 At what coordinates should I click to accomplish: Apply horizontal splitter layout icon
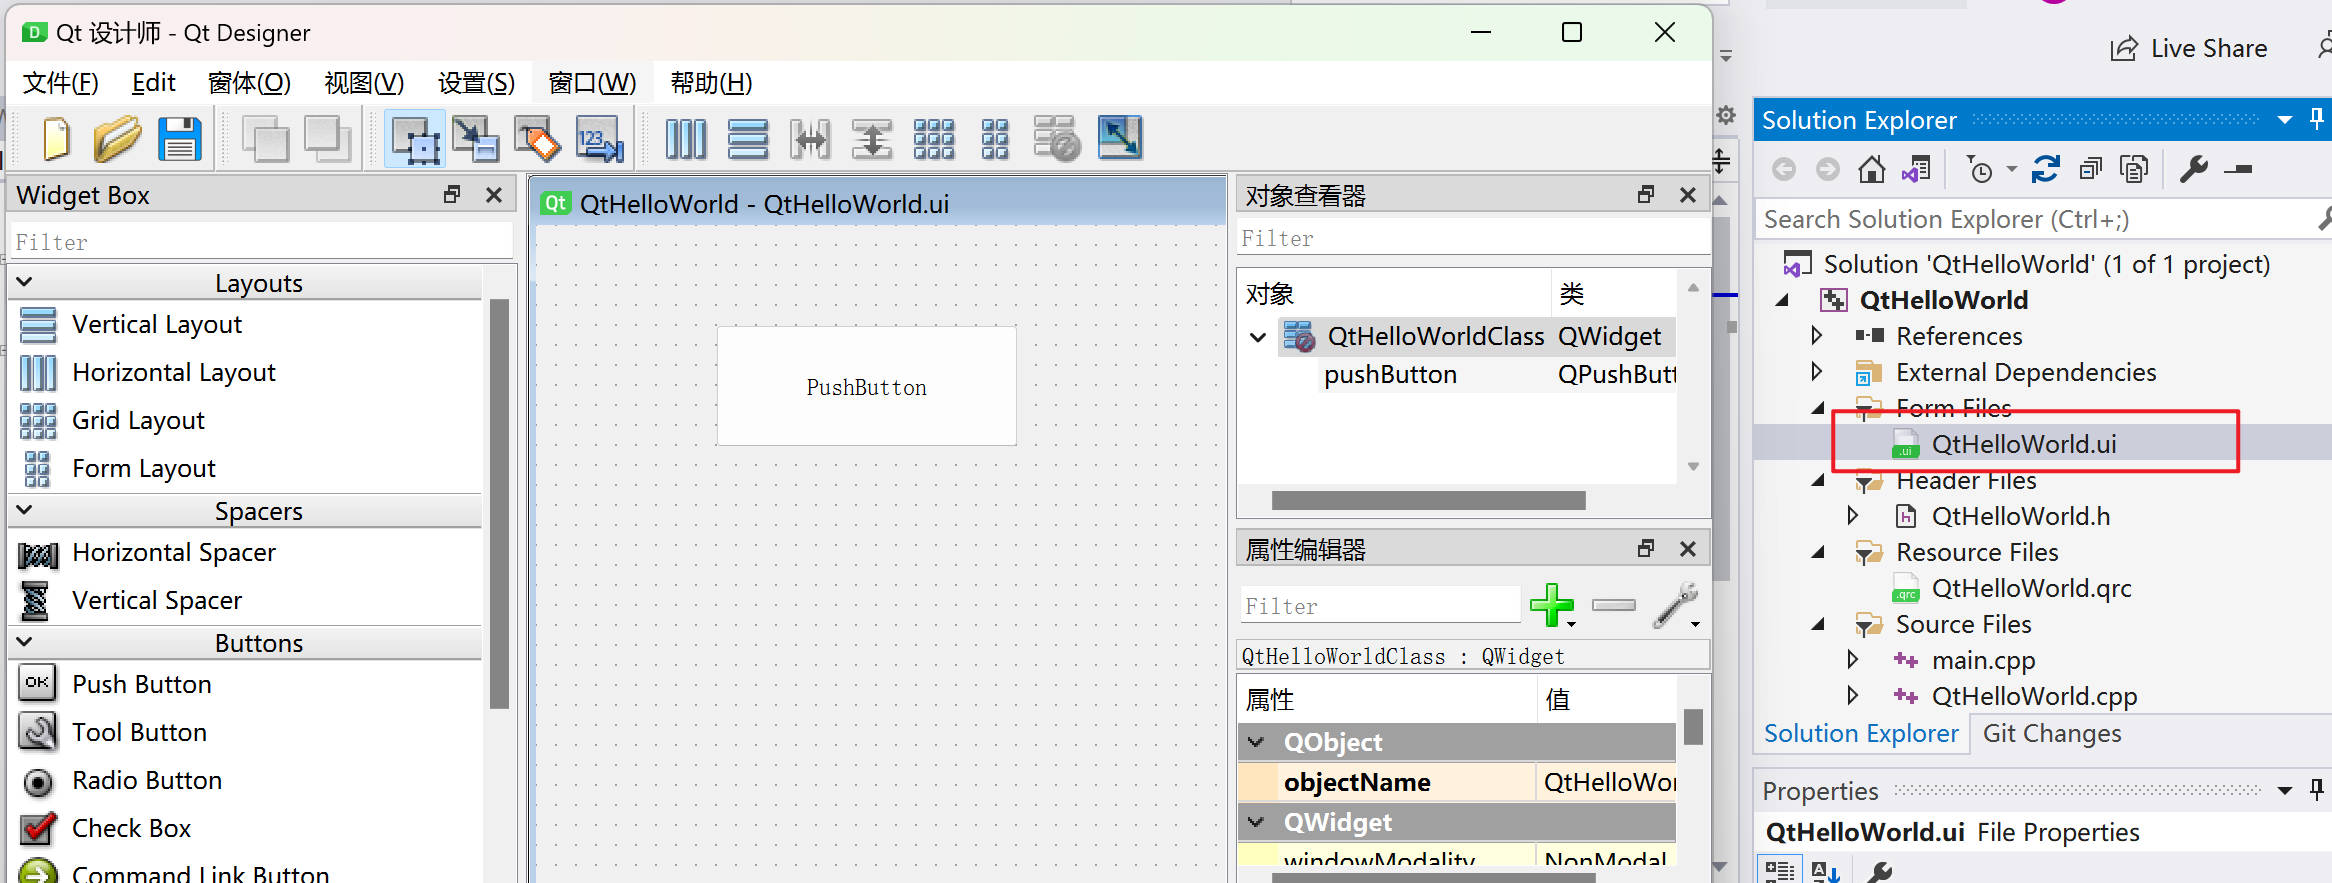[810, 138]
